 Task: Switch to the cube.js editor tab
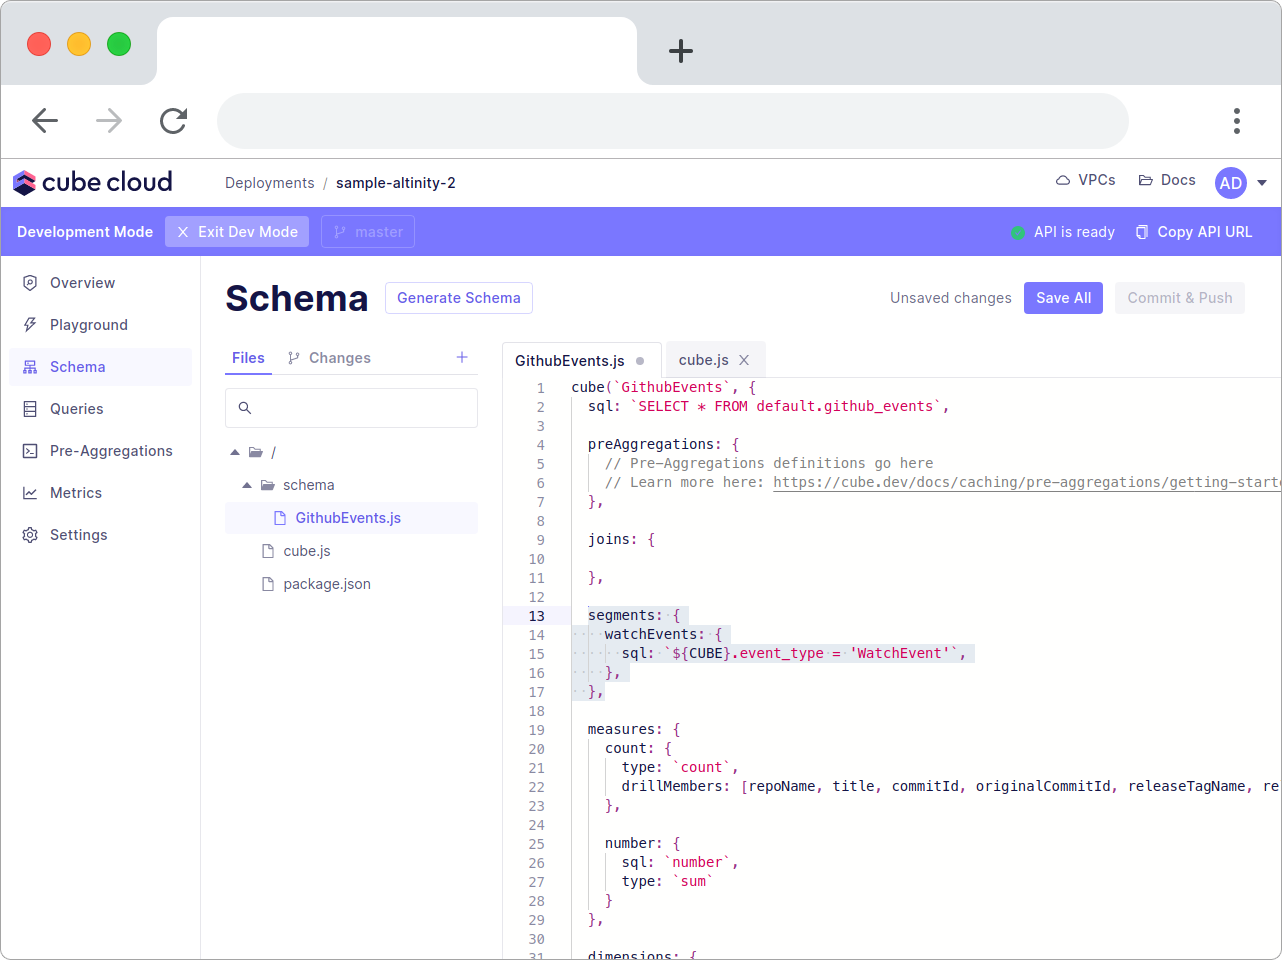[x=706, y=359]
